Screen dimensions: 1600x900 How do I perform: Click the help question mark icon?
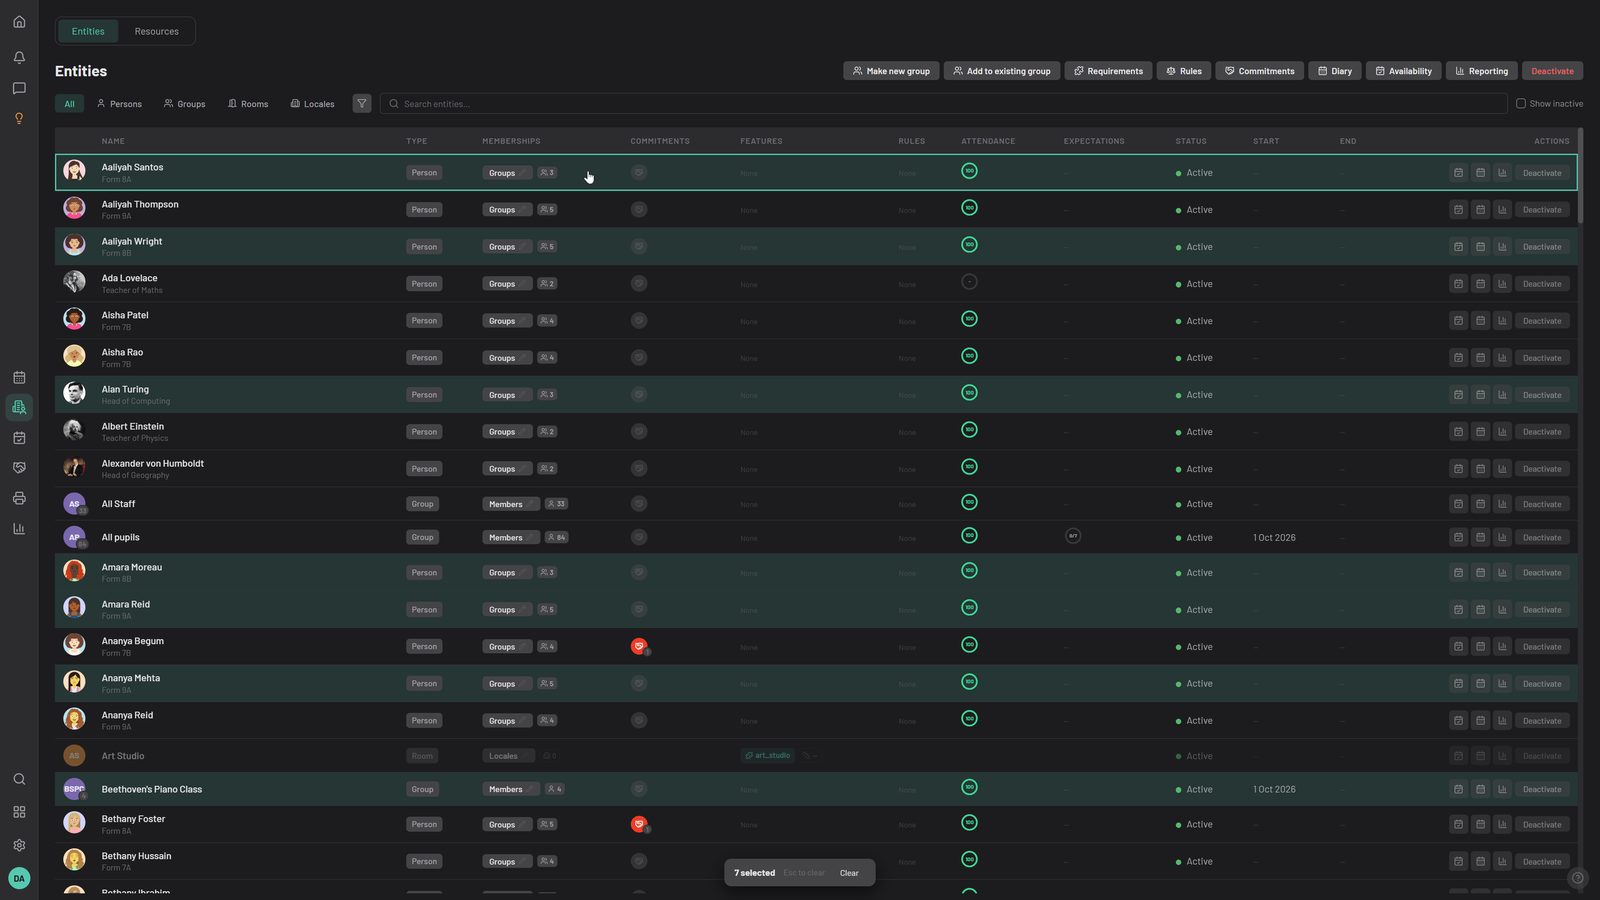click(1577, 878)
